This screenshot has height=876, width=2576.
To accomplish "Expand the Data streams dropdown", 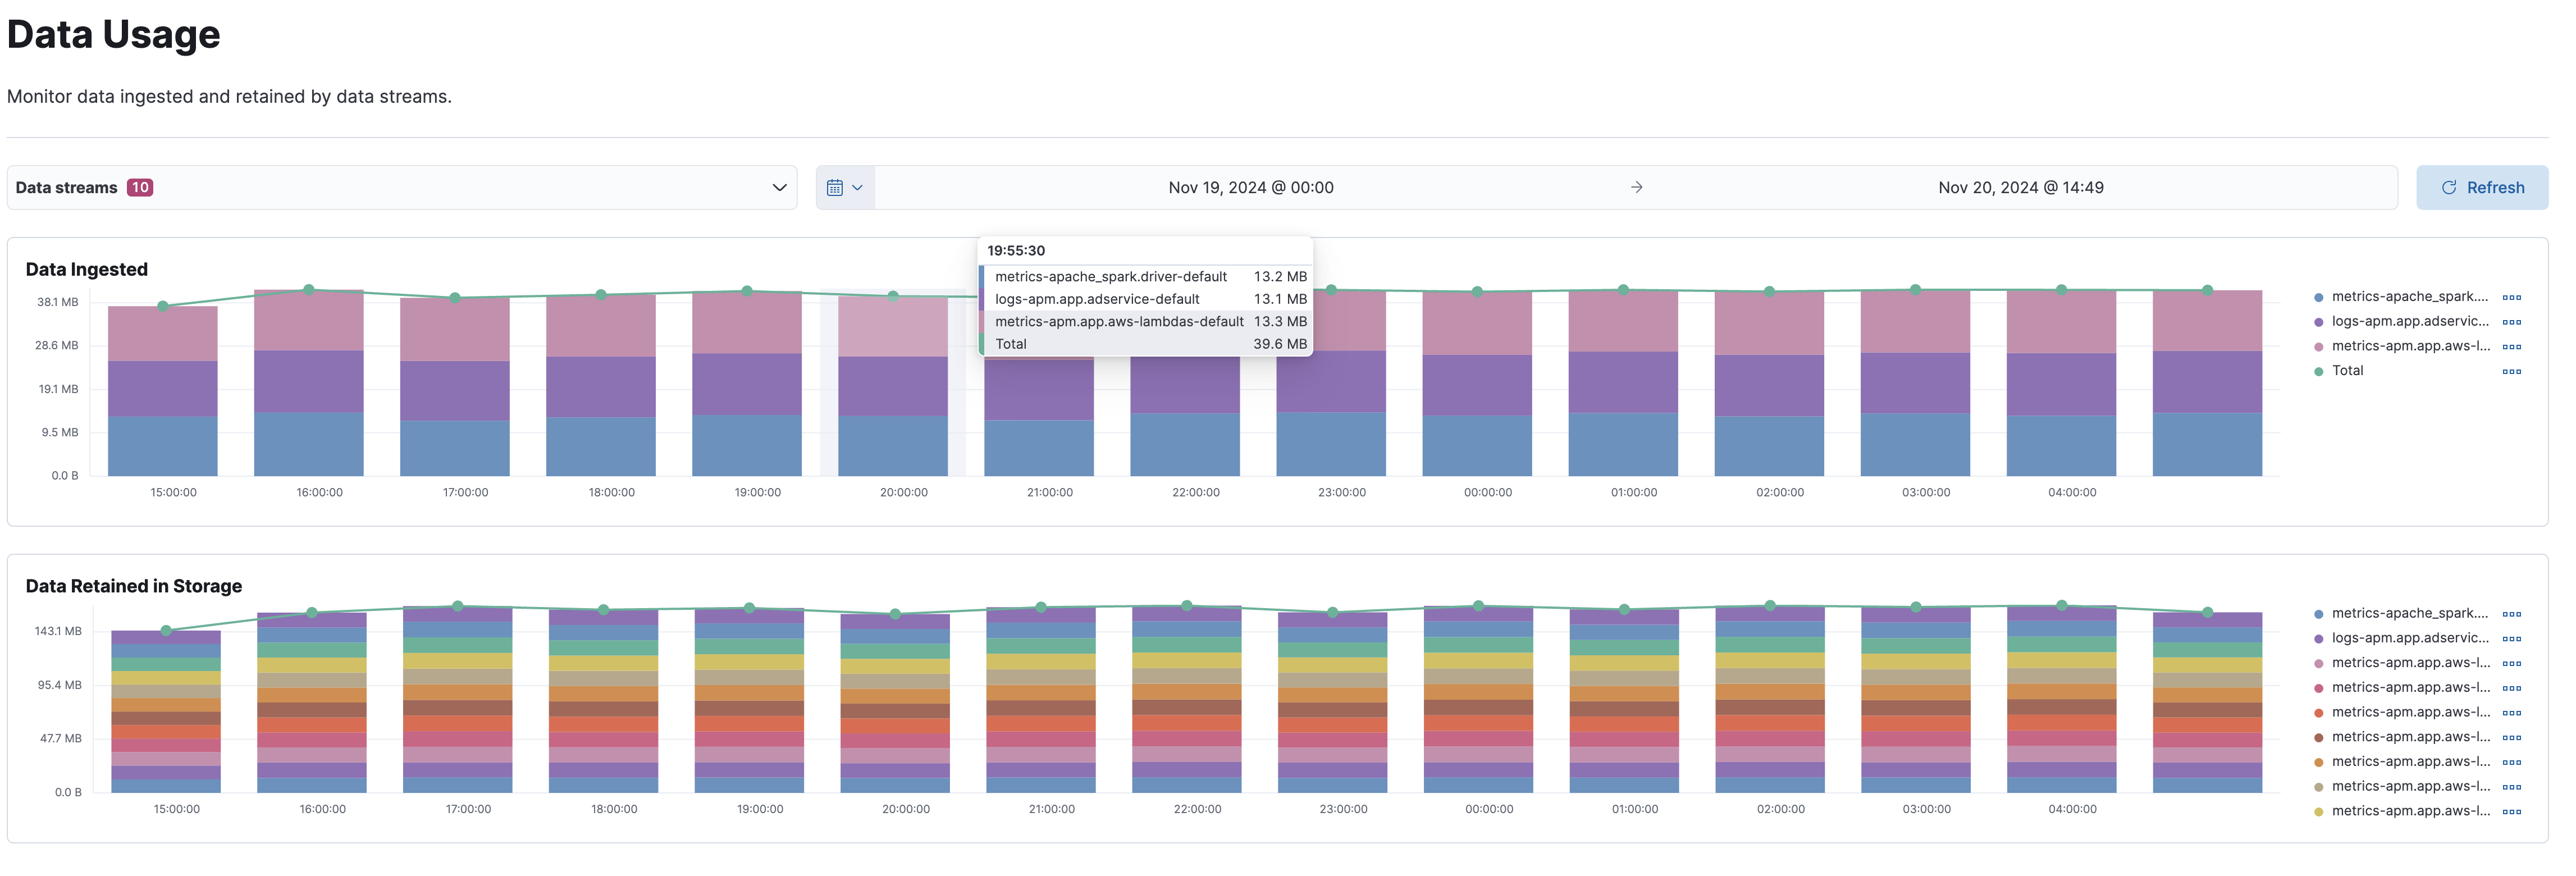I will (x=402, y=187).
